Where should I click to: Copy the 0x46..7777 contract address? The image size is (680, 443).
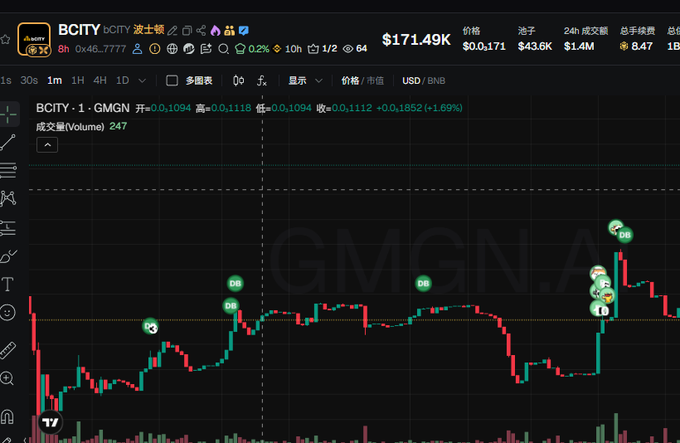click(x=101, y=49)
